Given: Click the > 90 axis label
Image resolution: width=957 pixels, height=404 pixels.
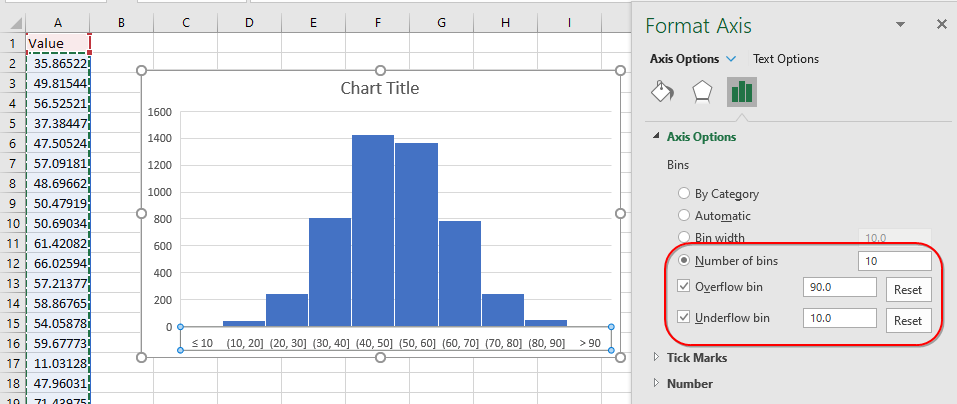Looking at the screenshot, I should point(590,343).
